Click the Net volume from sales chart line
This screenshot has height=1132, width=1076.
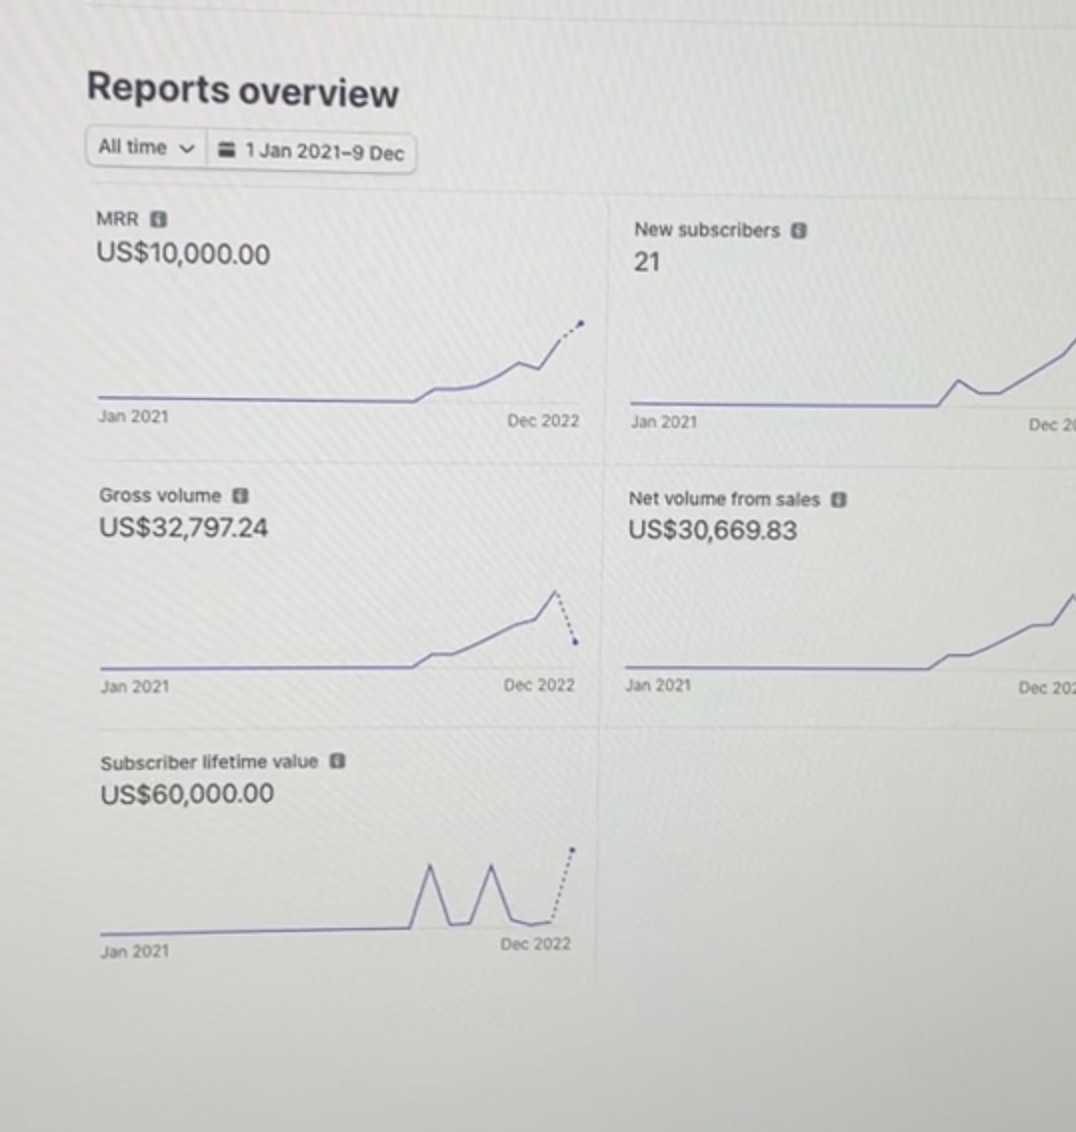point(850,633)
